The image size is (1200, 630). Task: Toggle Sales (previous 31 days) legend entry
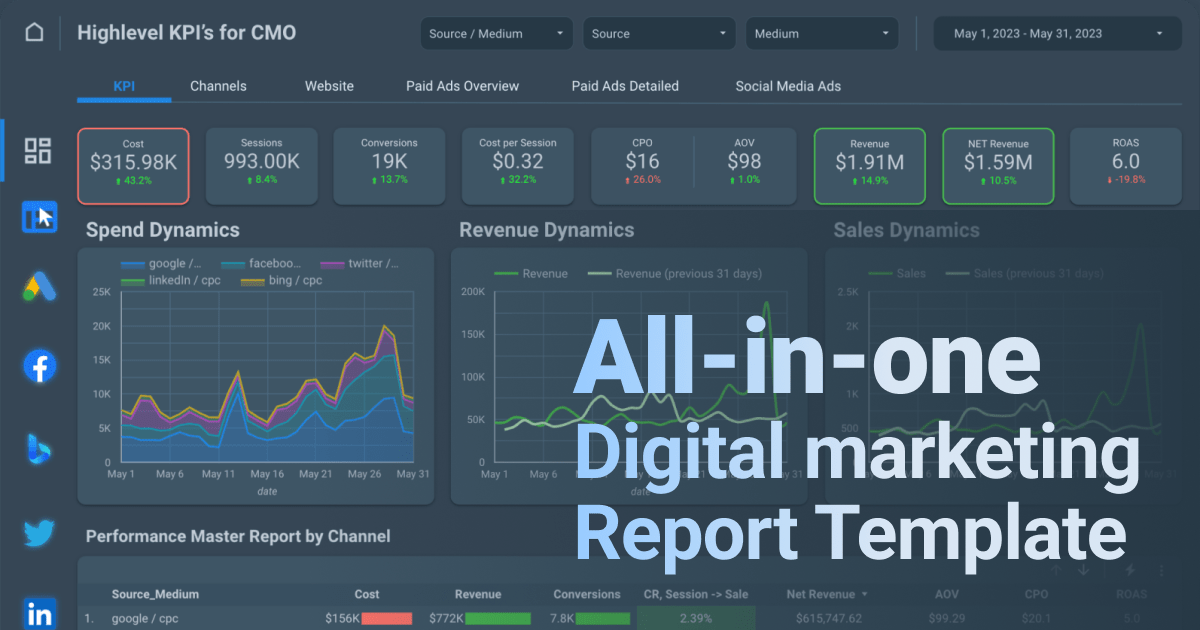click(x=1025, y=273)
